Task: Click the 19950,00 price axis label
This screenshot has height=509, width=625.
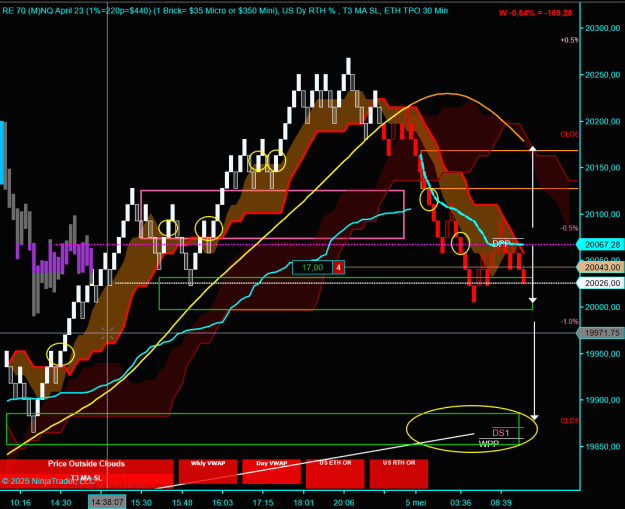Action: pyautogui.click(x=602, y=354)
